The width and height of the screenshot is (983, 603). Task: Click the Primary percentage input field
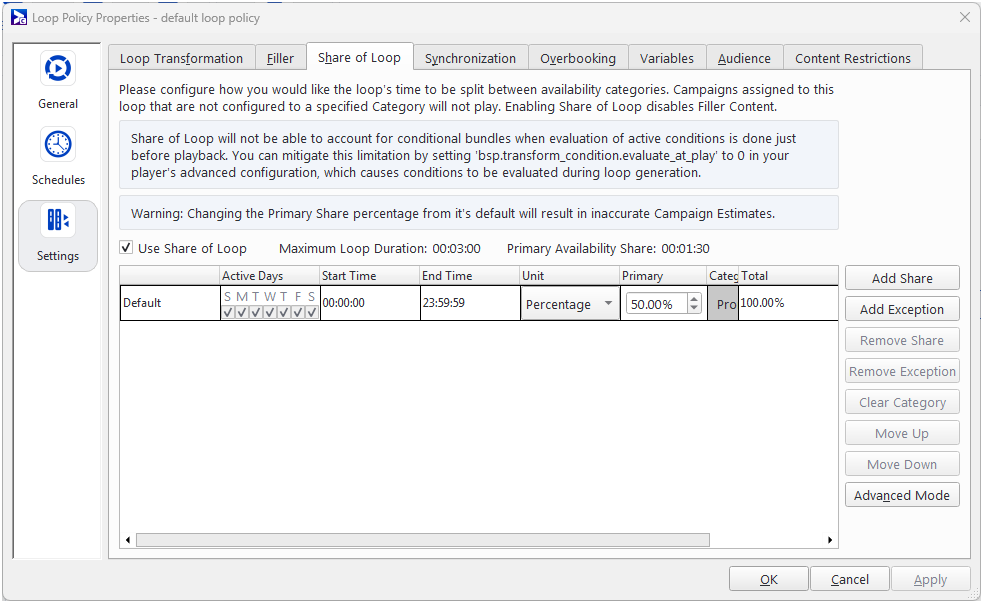coord(656,304)
